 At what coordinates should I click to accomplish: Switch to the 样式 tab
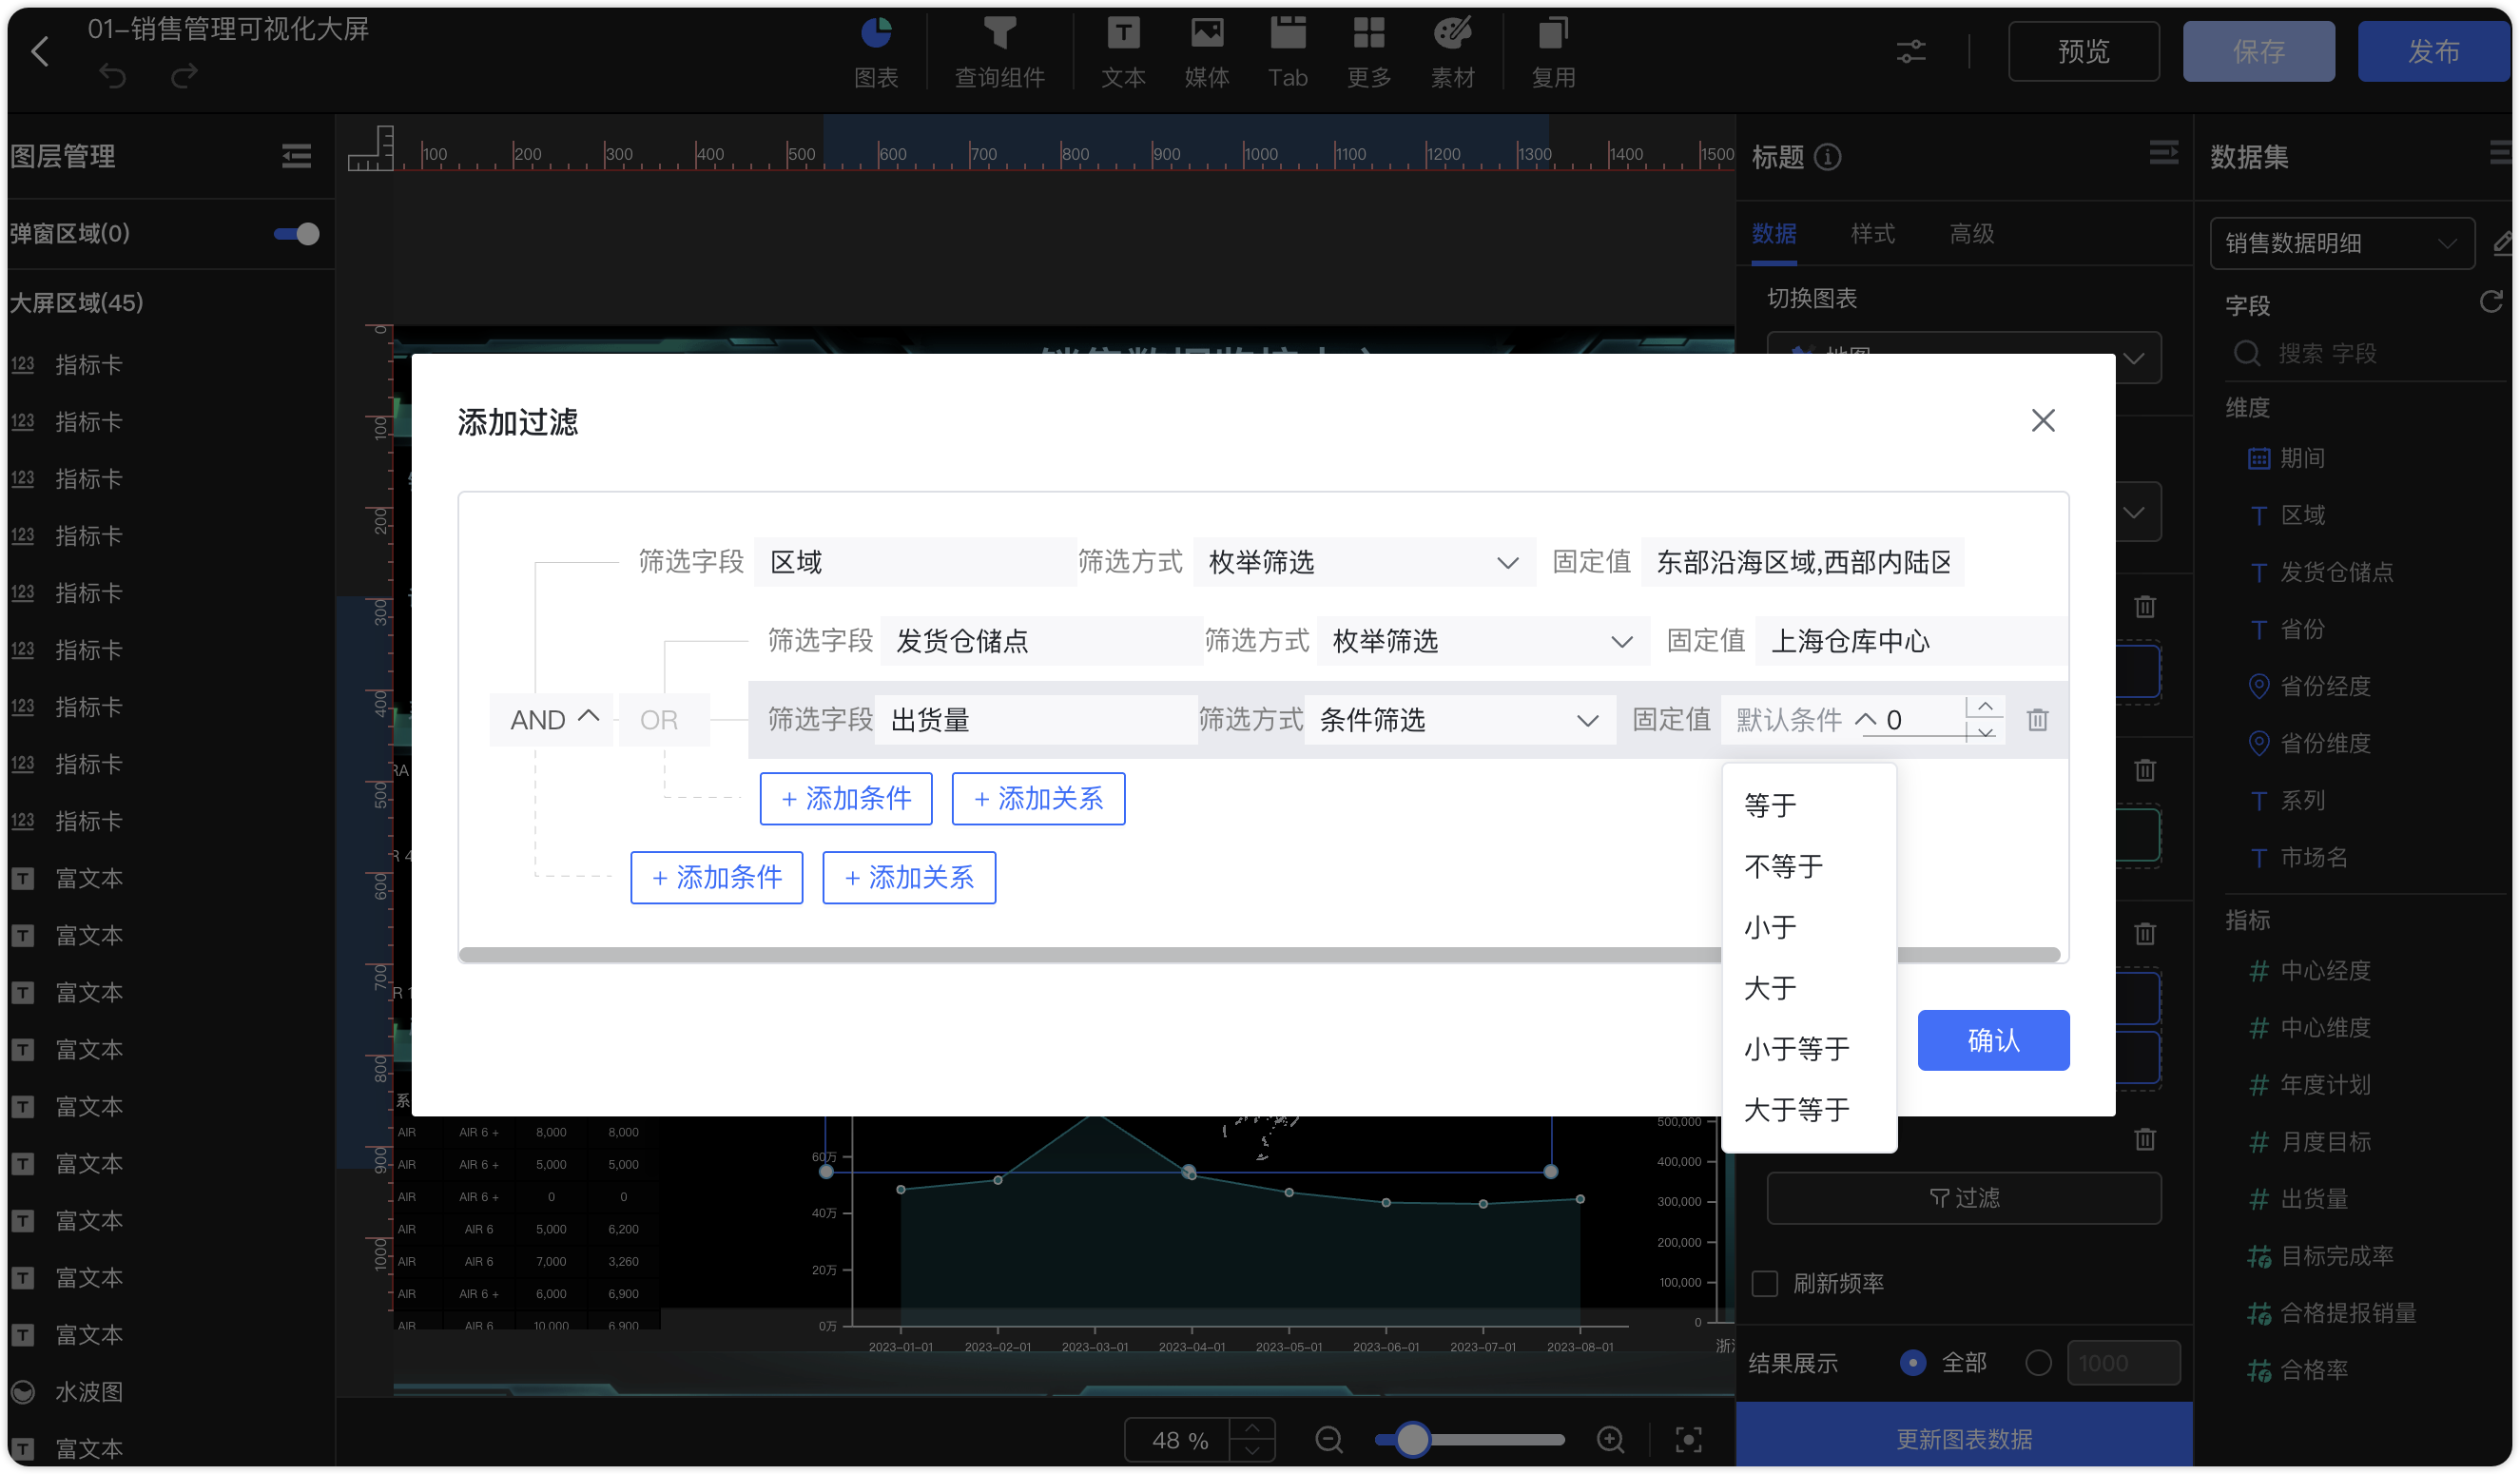[1872, 234]
